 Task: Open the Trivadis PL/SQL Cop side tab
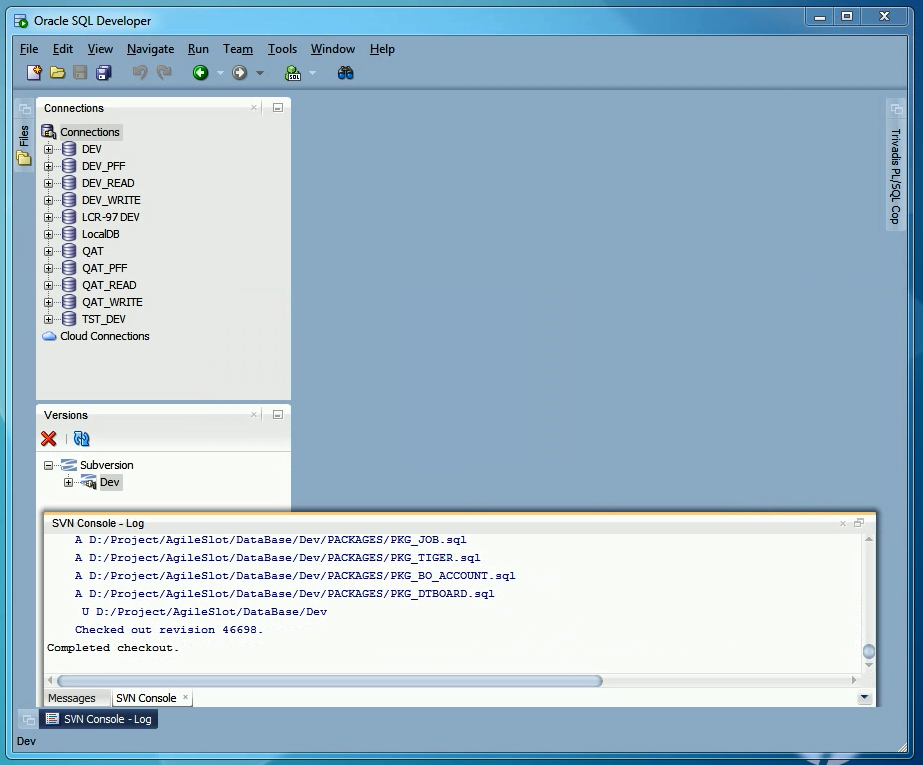click(895, 176)
